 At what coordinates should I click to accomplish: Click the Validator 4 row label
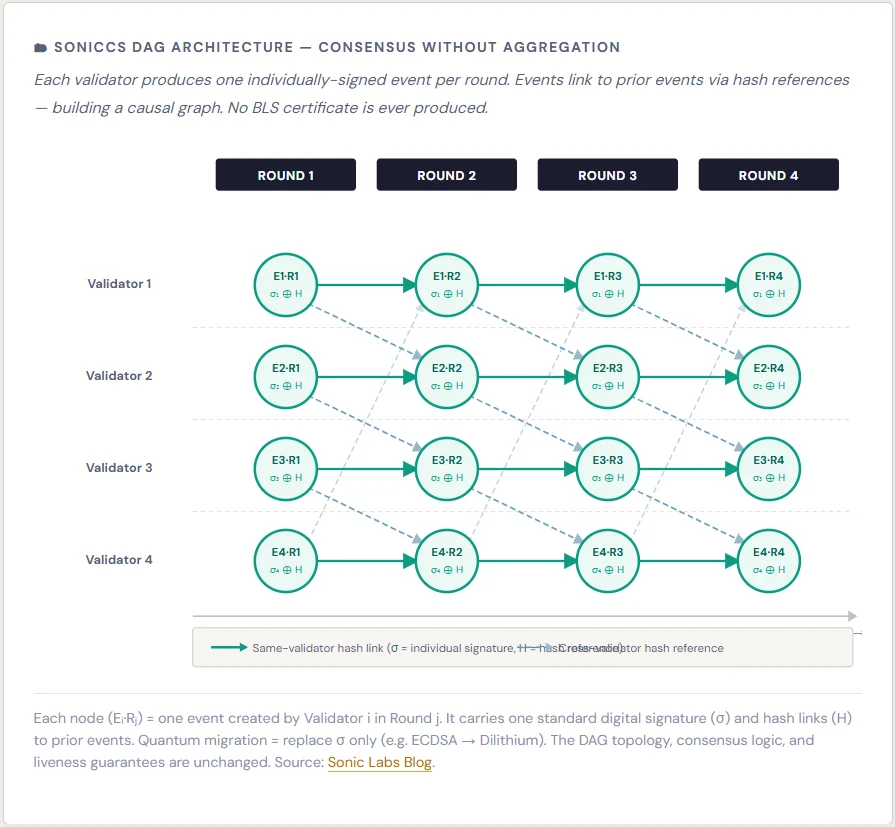119,560
